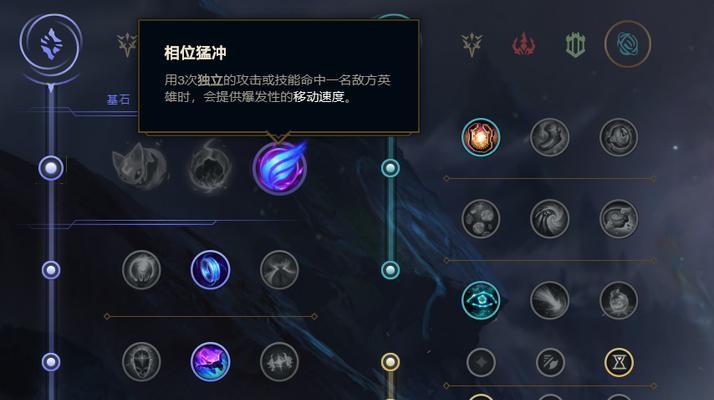The width and height of the screenshot is (714, 400).
Task: Click the keystone slot node on purple line
Action: point(51,168)
